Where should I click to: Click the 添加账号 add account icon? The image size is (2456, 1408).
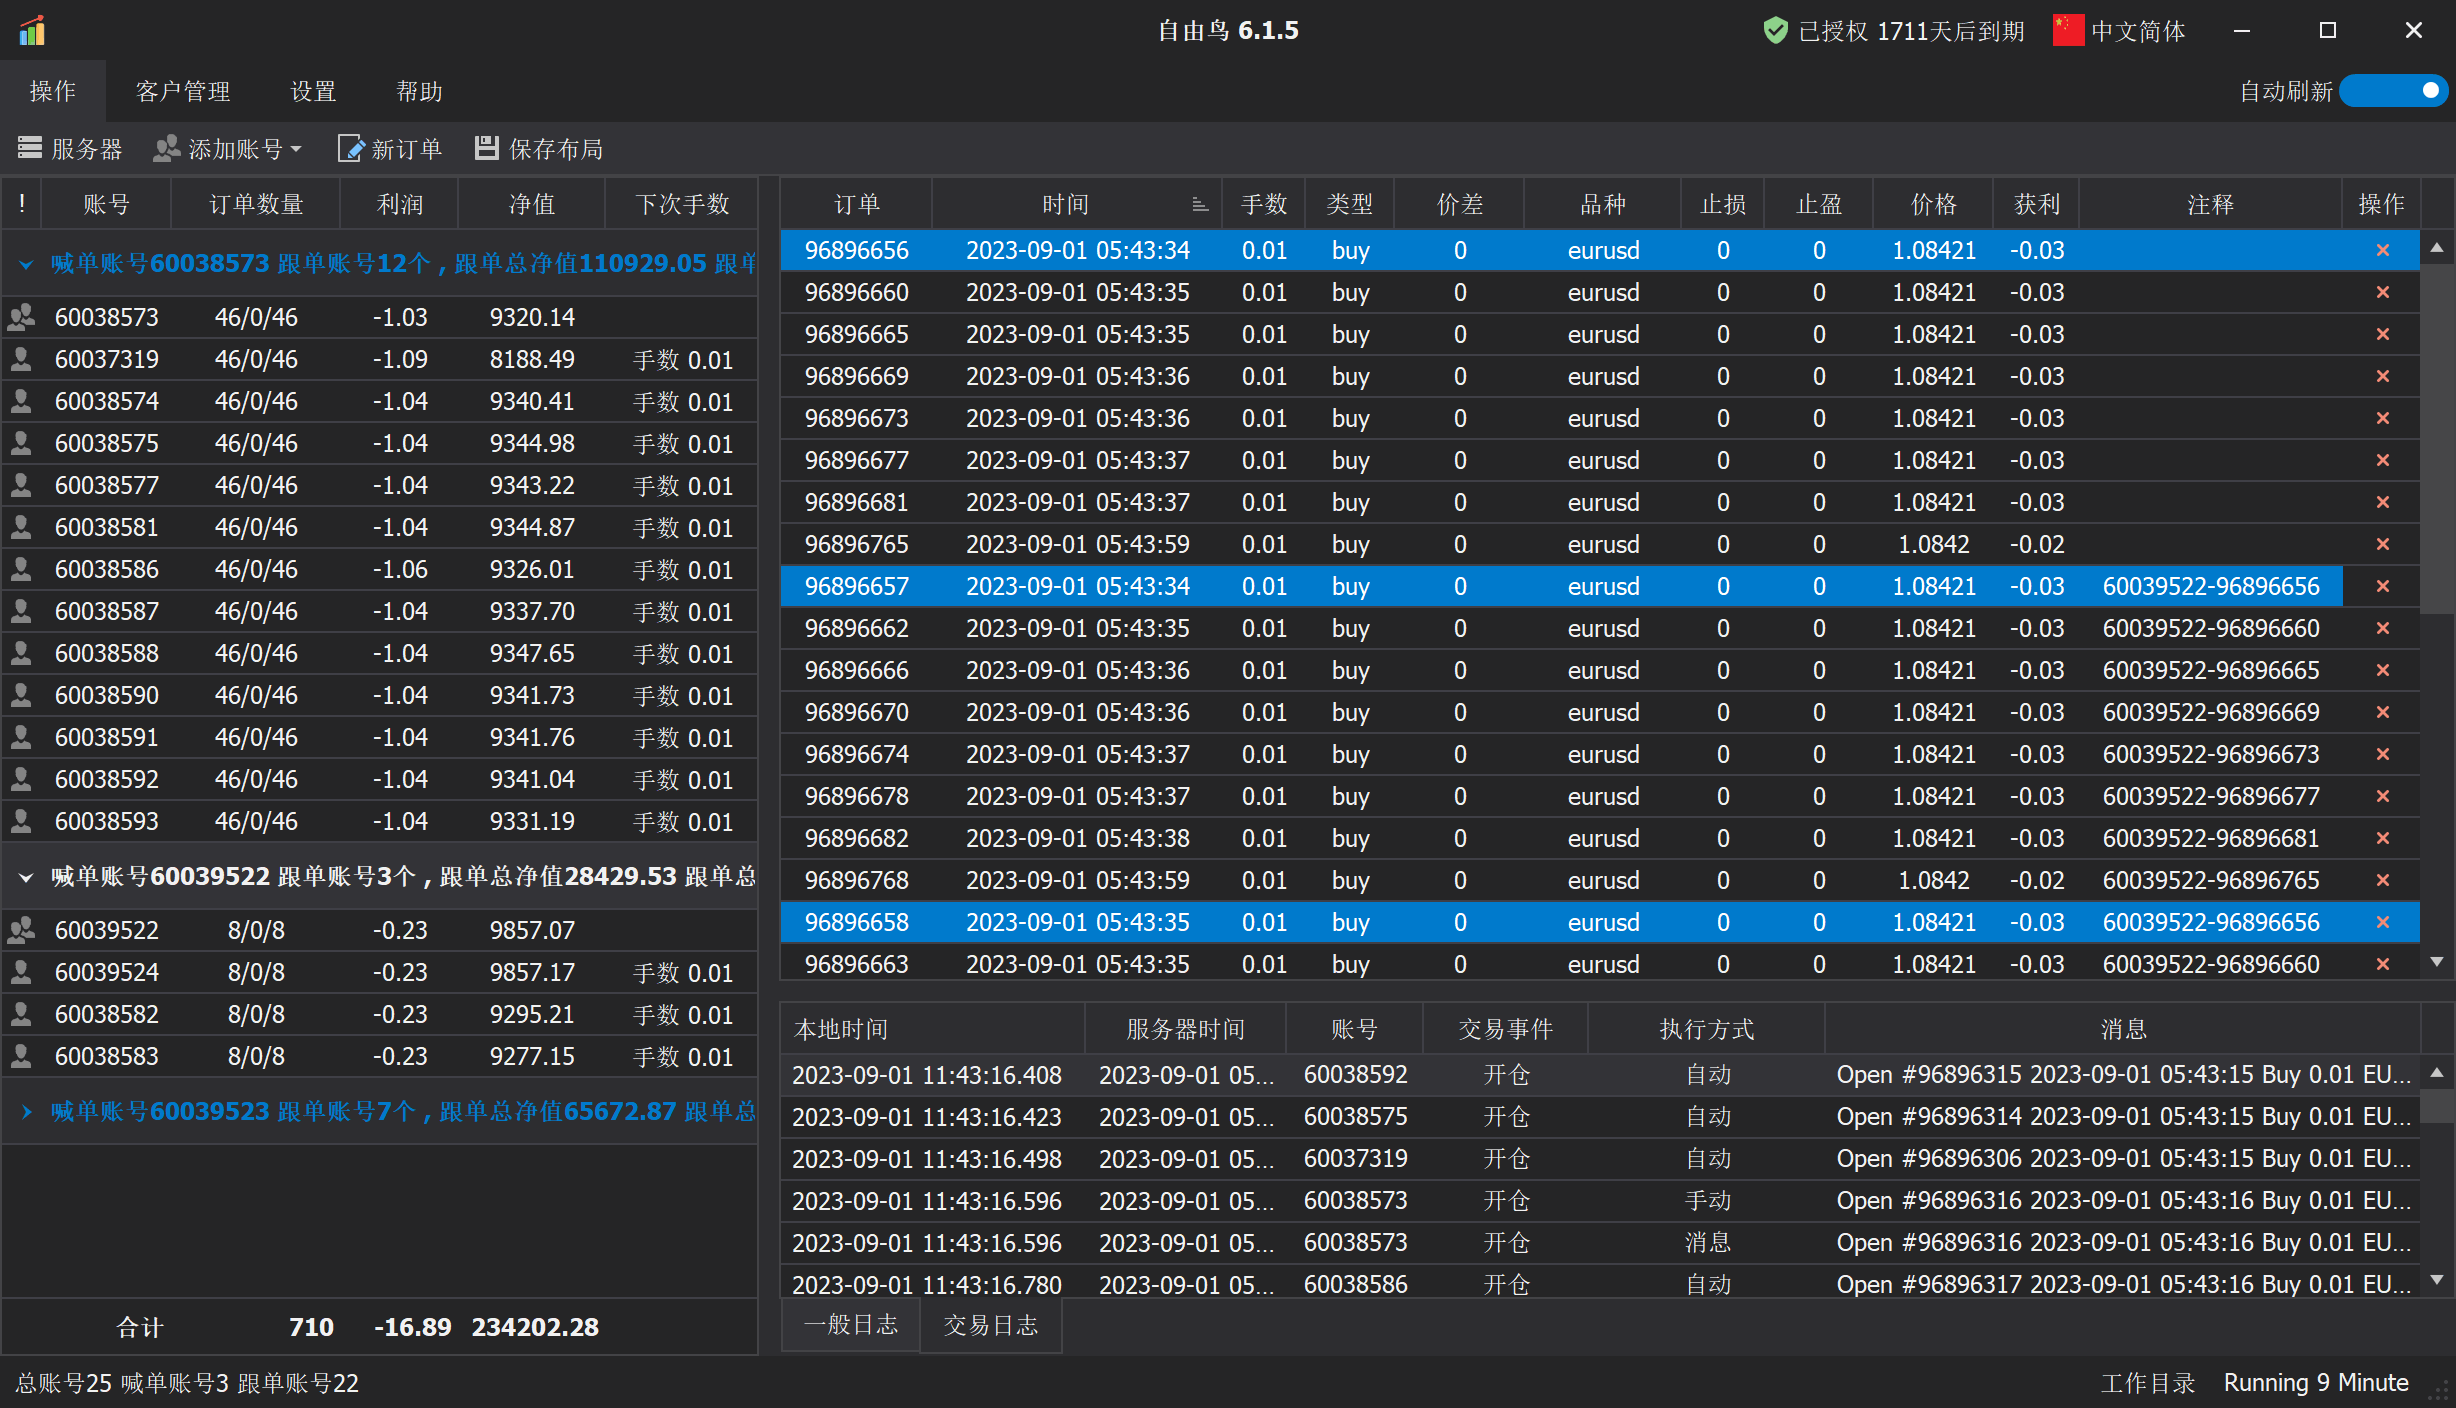(x=166, y=148)
